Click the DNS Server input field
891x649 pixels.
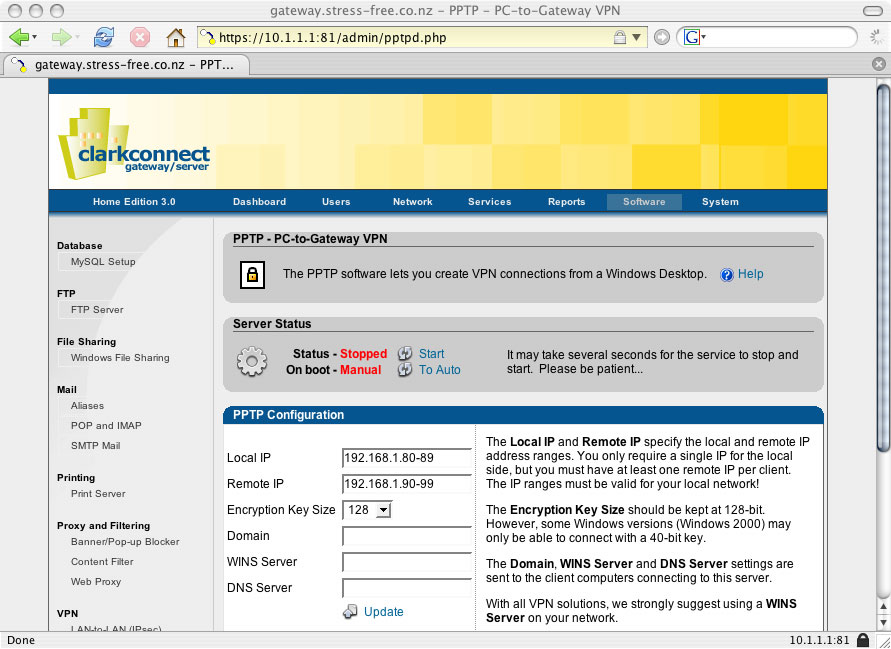click(407, 588)
